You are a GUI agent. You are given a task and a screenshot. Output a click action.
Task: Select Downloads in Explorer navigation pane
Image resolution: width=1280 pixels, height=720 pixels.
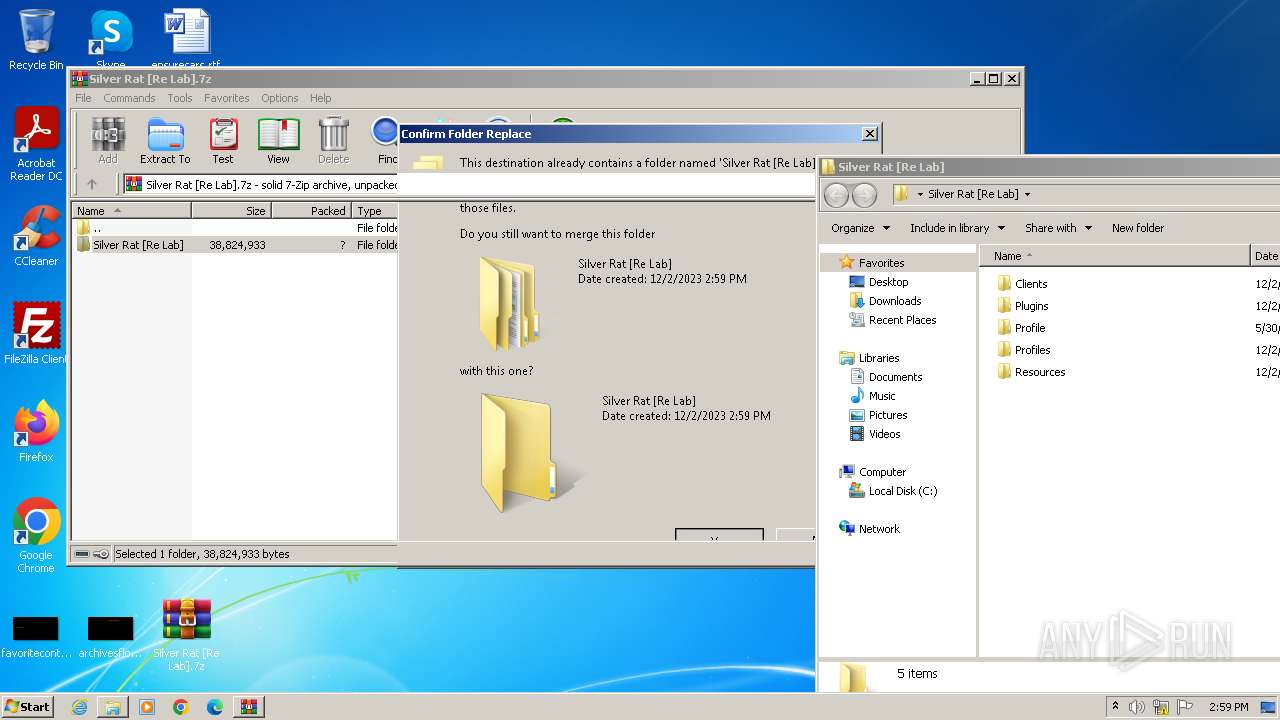pos(895,301)
